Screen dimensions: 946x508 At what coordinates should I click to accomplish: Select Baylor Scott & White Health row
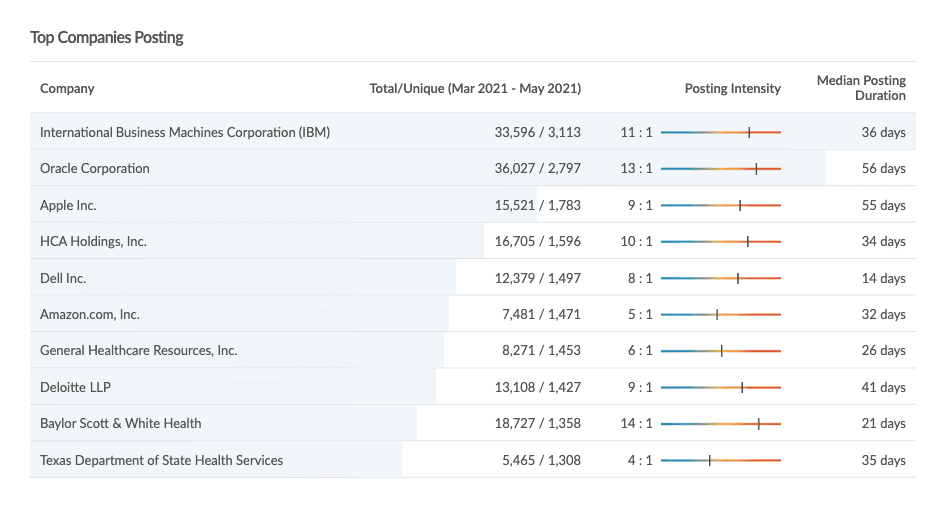tap(121, 423)
